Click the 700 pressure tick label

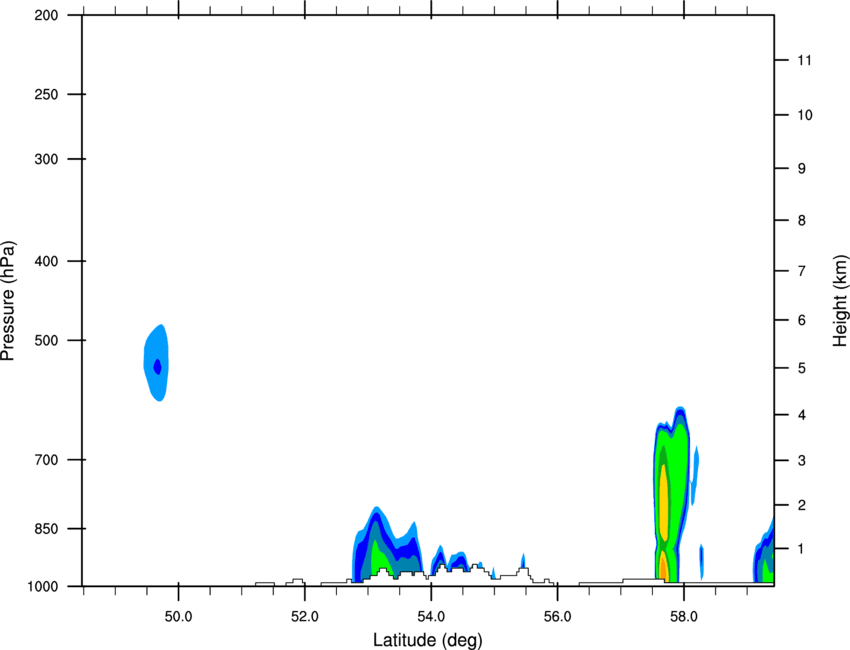[46, 460]
